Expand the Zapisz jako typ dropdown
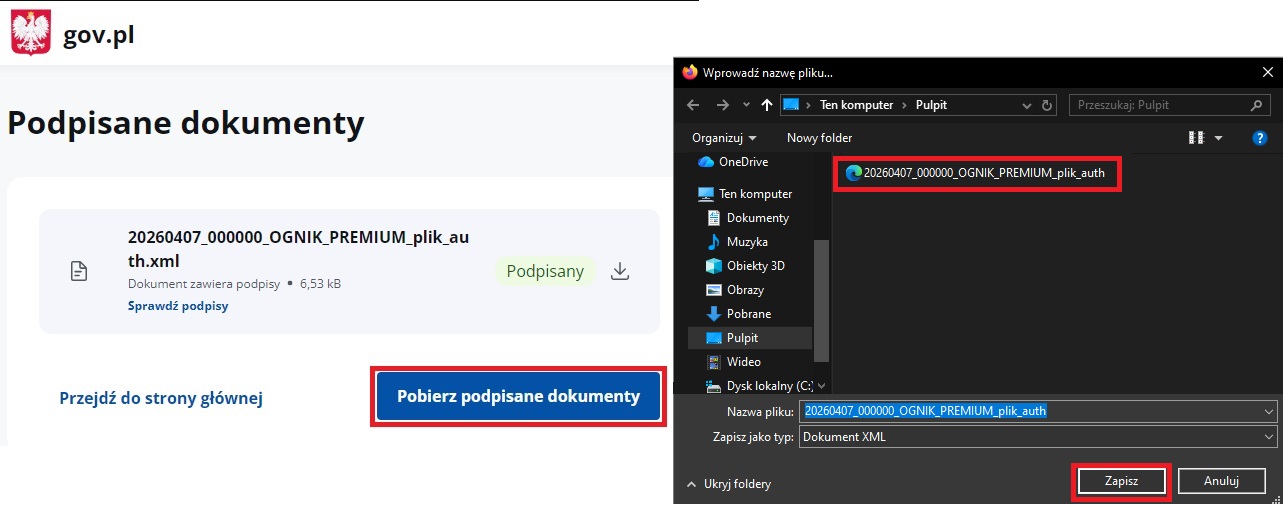Screen dimensions: 1284x505 pos(1269,437)
